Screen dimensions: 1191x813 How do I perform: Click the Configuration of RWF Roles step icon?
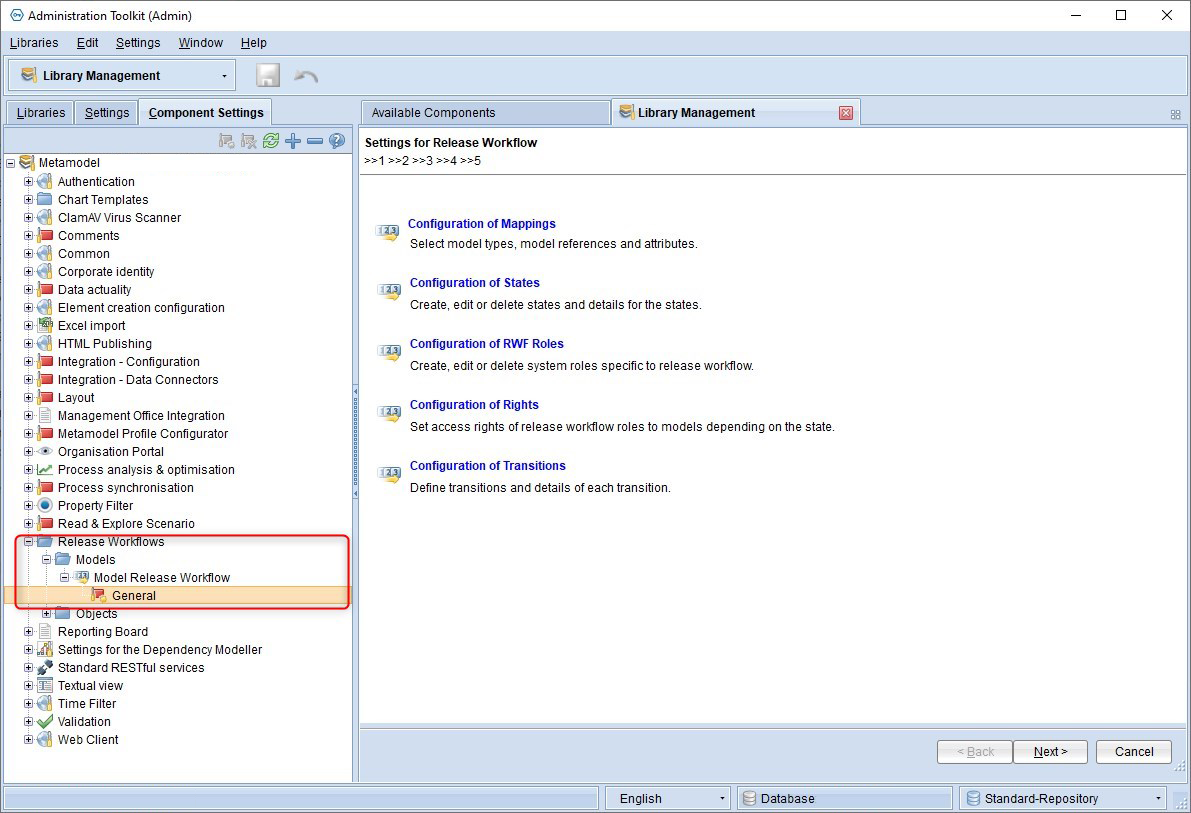pos(389,352)
